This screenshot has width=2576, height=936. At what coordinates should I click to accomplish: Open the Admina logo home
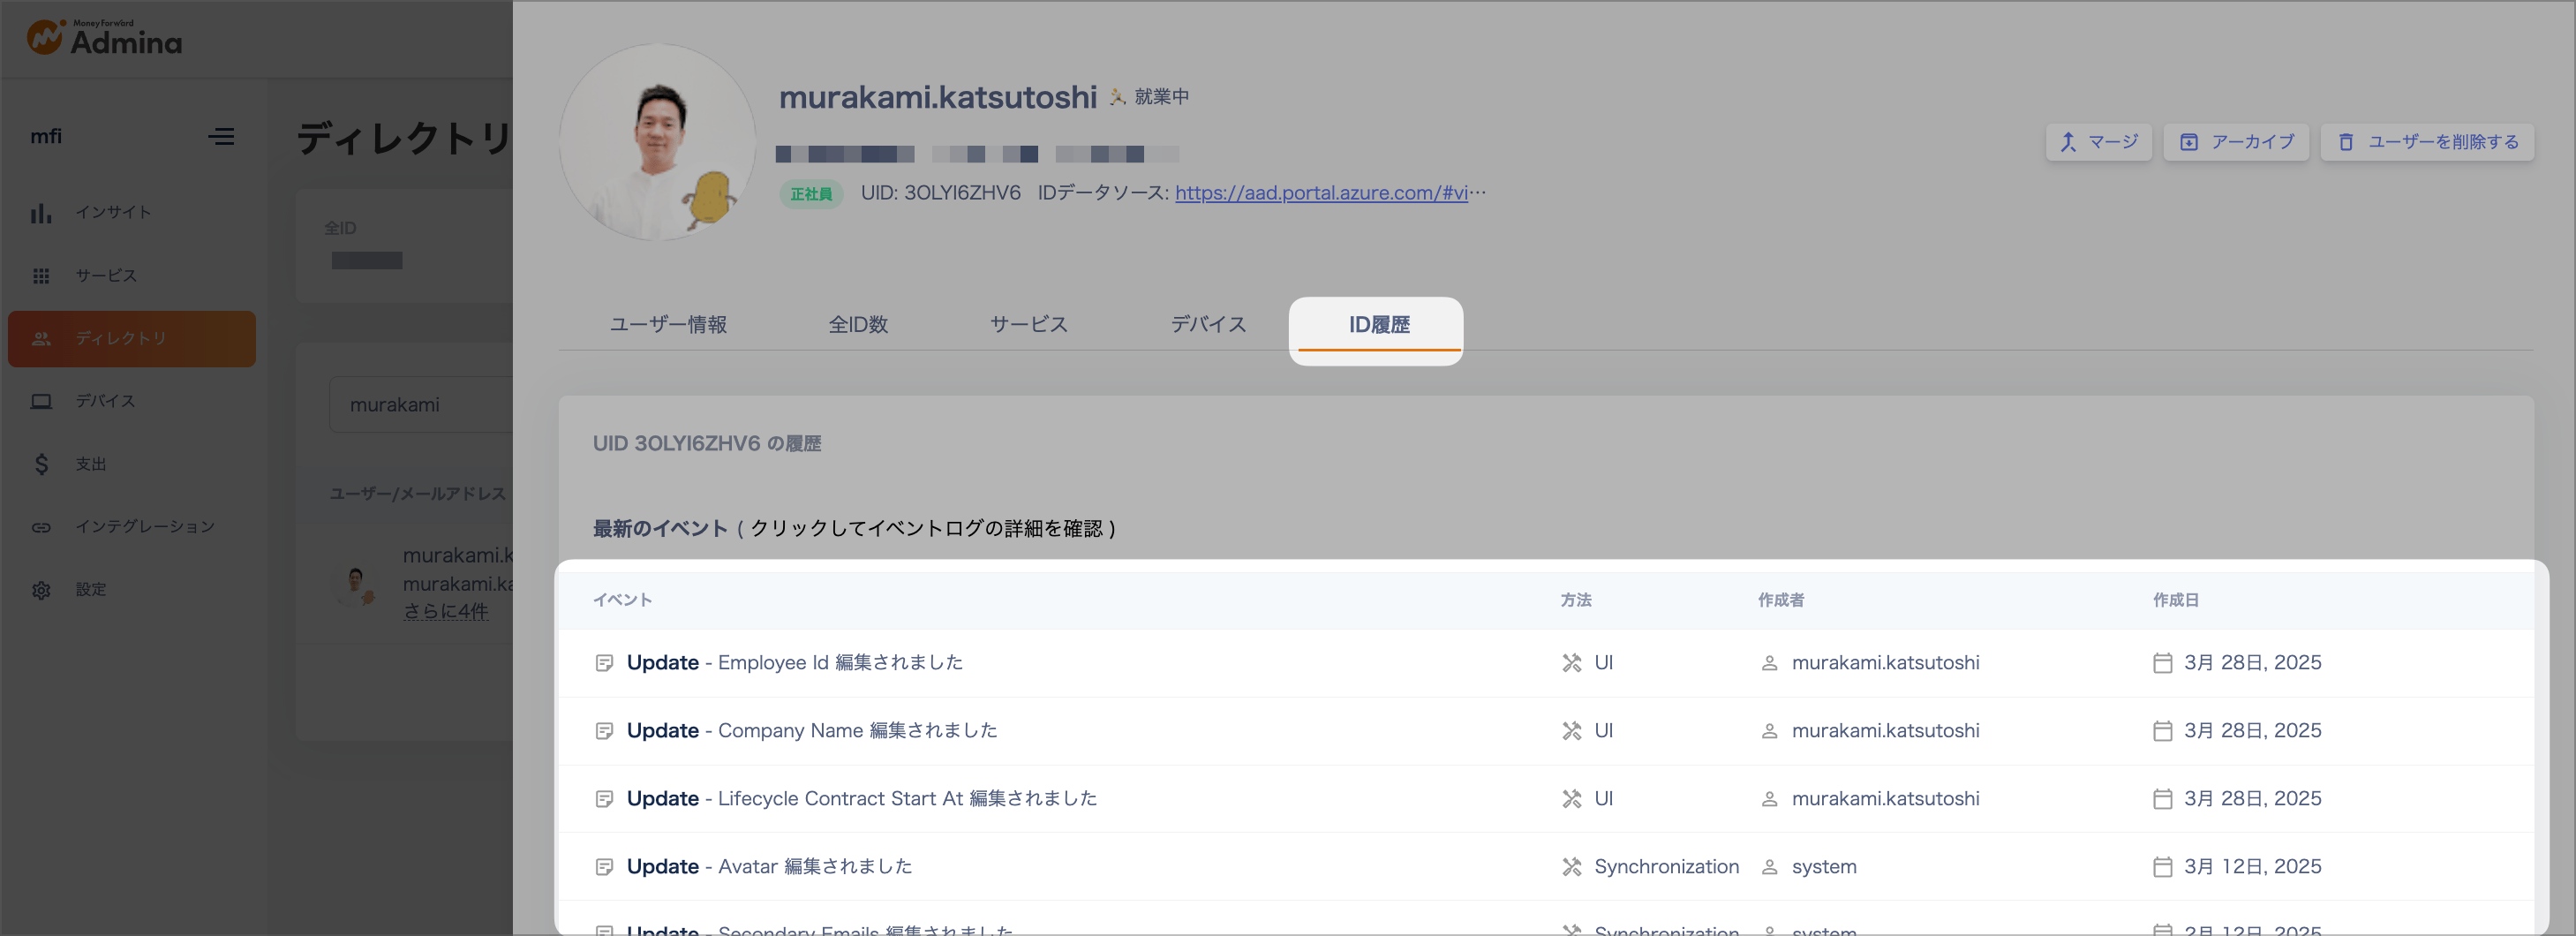[x=104, y=38]
